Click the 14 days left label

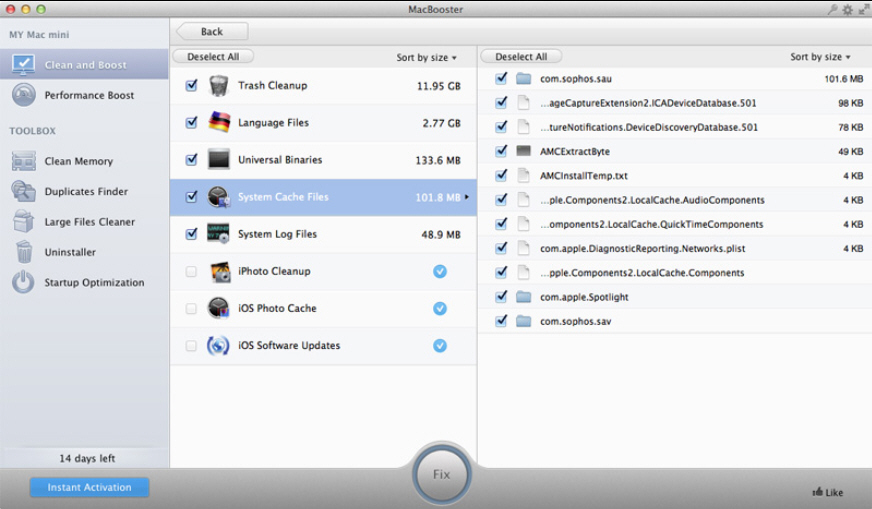click(87, 458)
